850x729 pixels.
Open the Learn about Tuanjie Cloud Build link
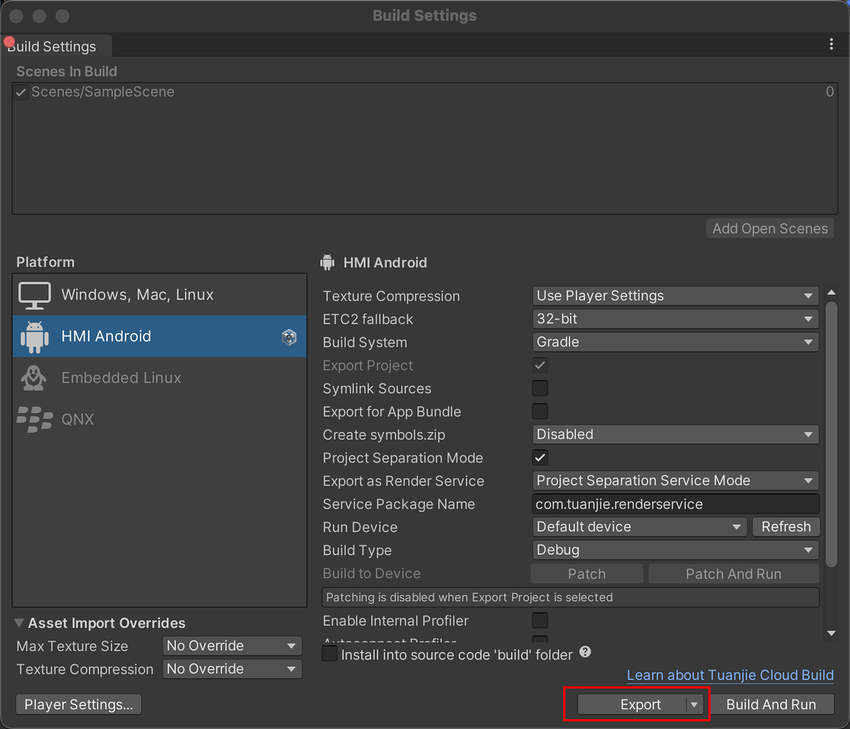pyautogui.click(x=730, y=676)
